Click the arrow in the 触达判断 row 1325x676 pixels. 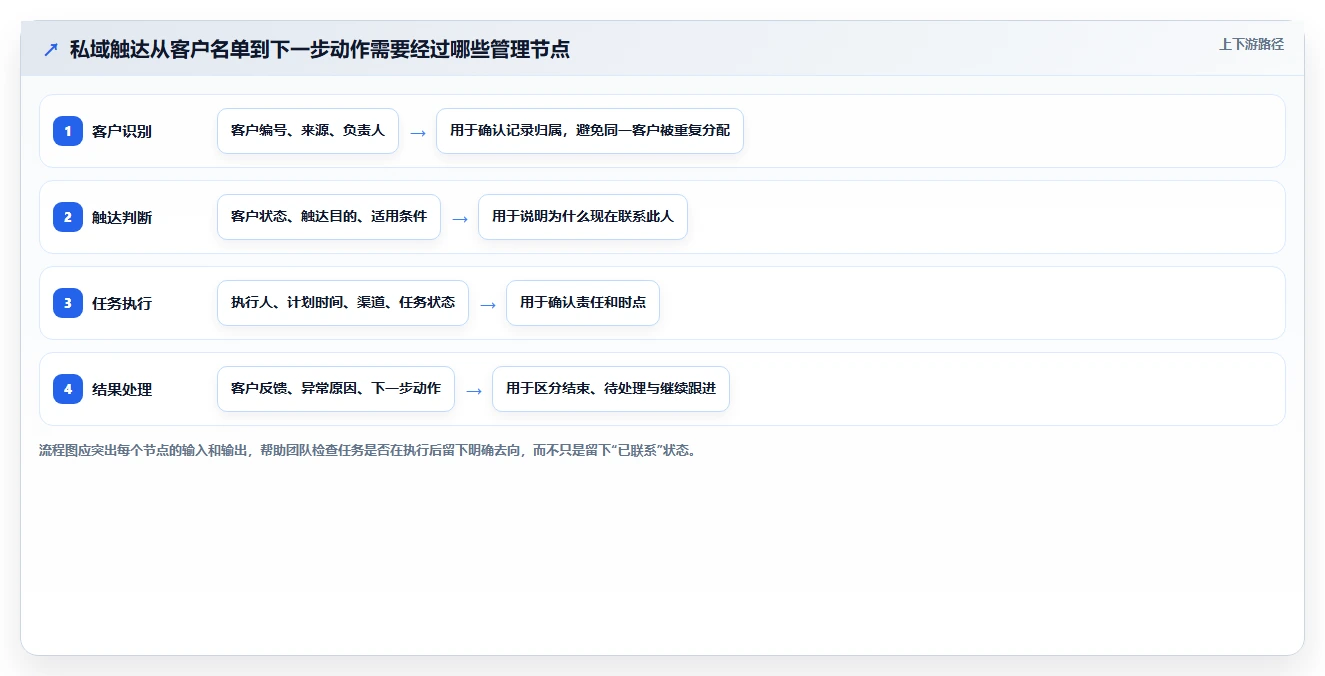coord(460,218)
